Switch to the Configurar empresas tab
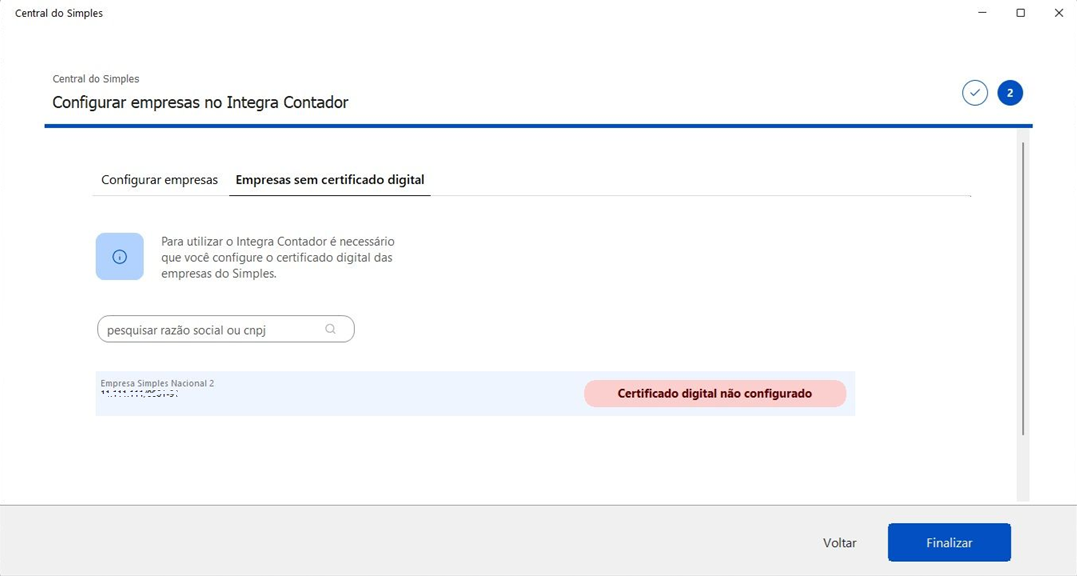The width and height of the screenshot is (1077, 576). tap(159, 180)
